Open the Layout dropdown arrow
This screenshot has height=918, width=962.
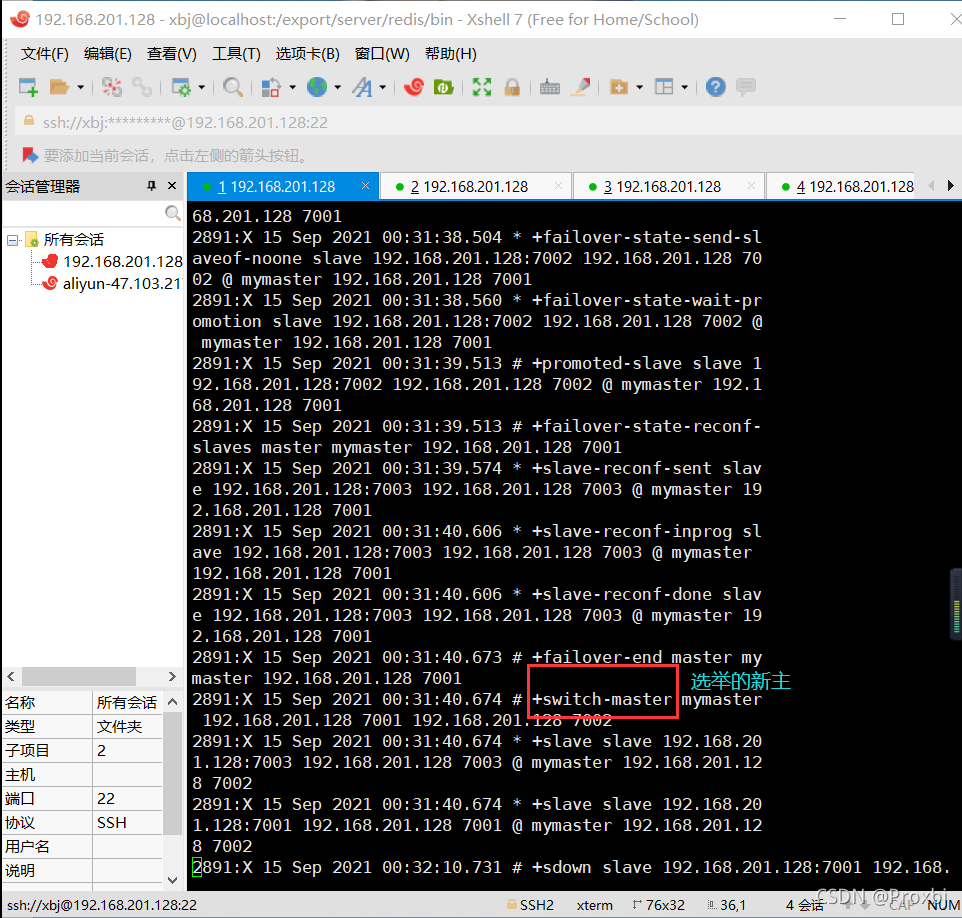685,87
